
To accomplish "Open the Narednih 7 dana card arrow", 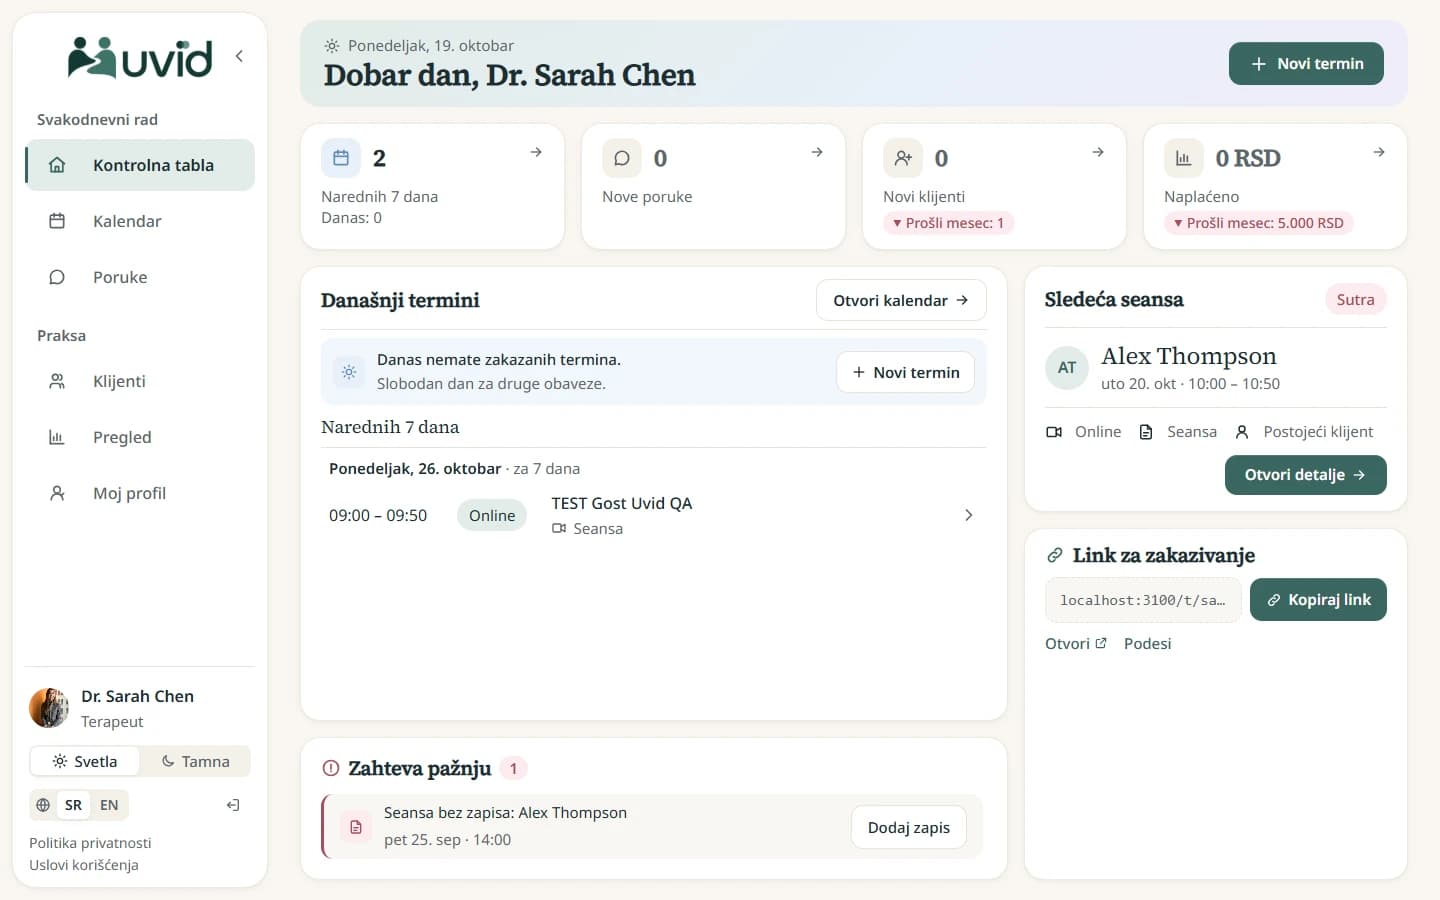I will (x=536, y=152).
